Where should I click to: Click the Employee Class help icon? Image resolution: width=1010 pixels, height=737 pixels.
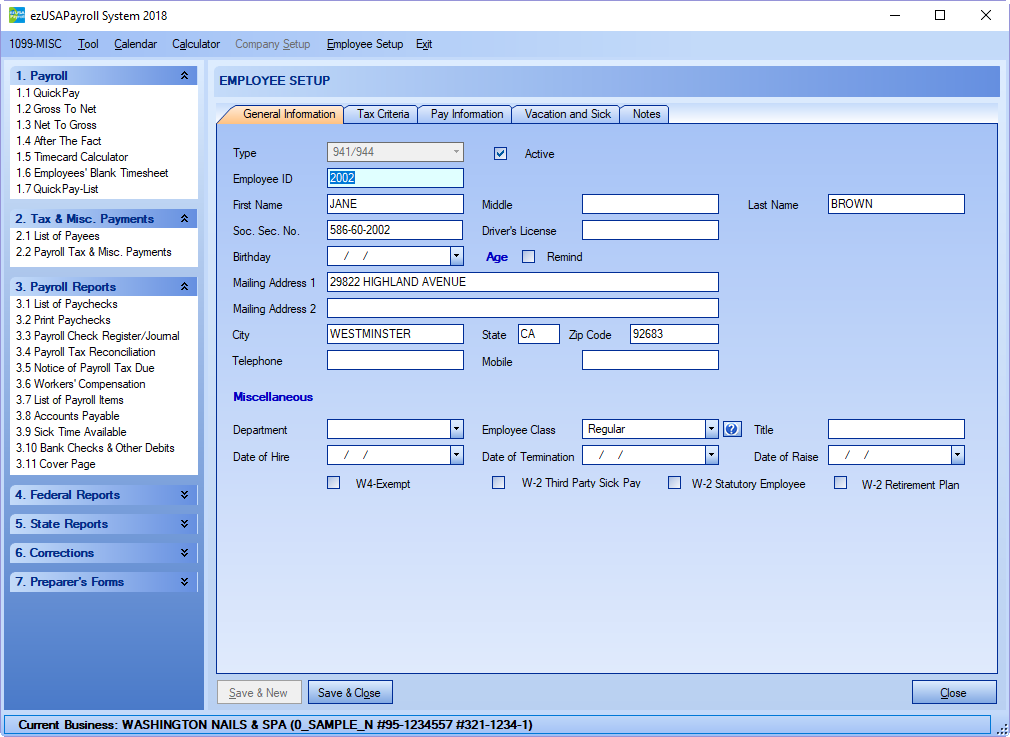click(732, 429)
